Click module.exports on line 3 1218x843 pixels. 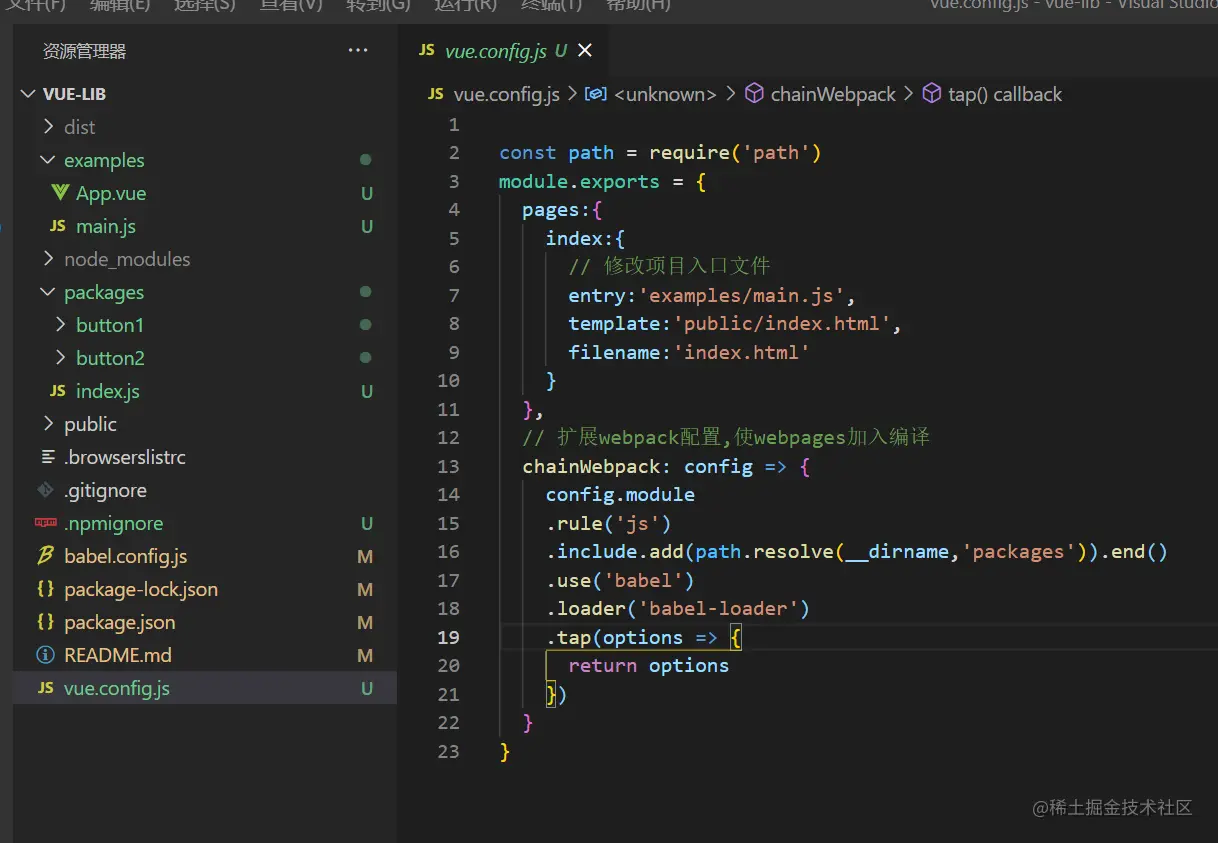579,181
